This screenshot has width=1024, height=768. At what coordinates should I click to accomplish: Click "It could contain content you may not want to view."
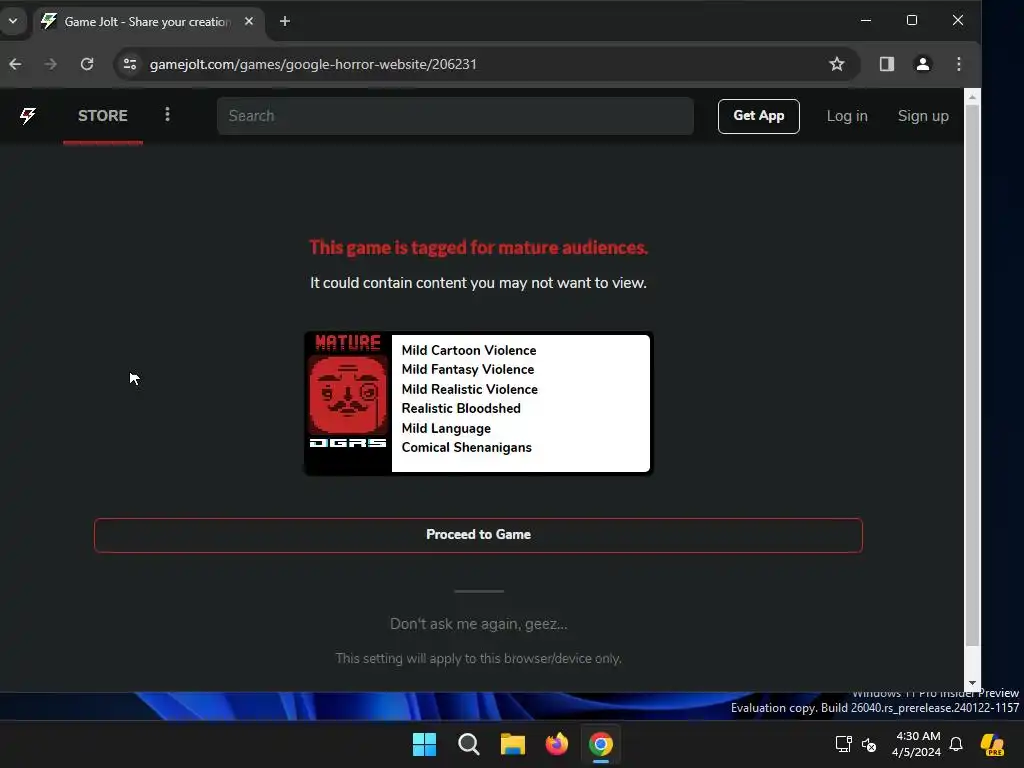click(x=478, y=283)
